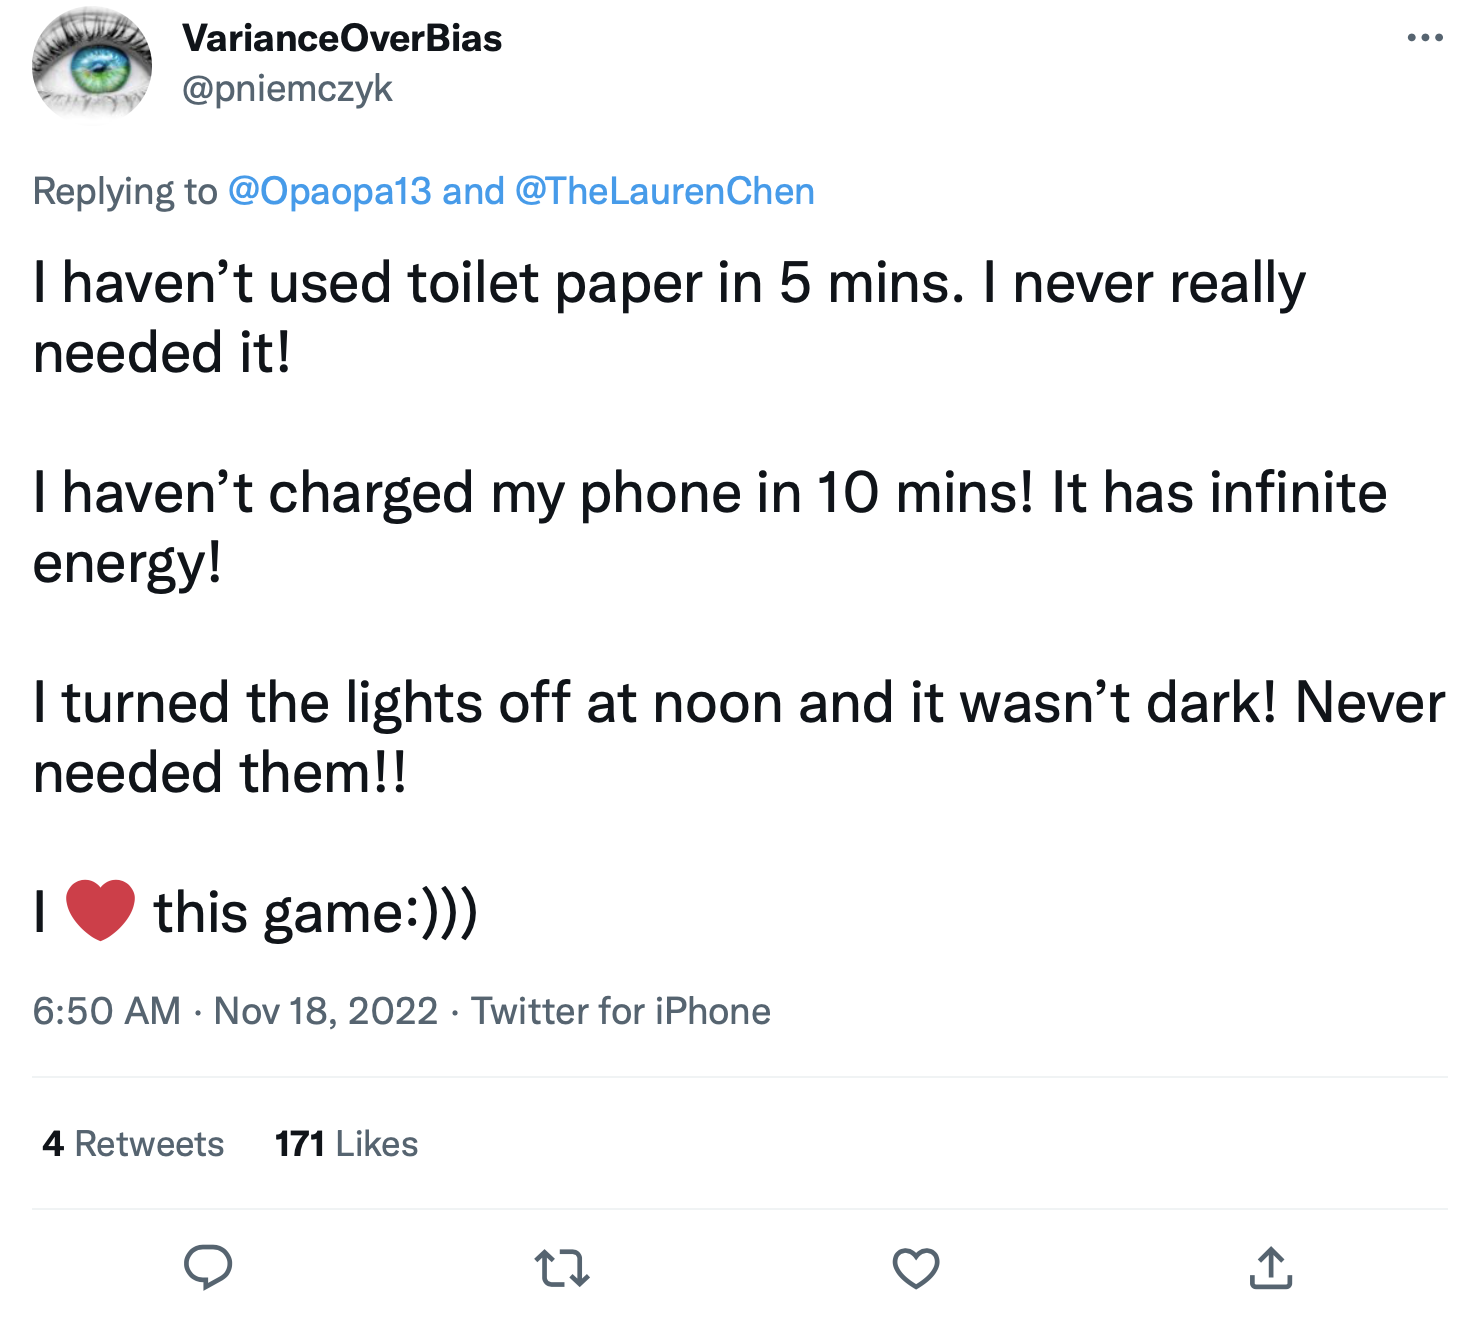Screen dimensions: 1464x1323
Task: Open the VarianceOverBias display name
Action: (342, 38)
